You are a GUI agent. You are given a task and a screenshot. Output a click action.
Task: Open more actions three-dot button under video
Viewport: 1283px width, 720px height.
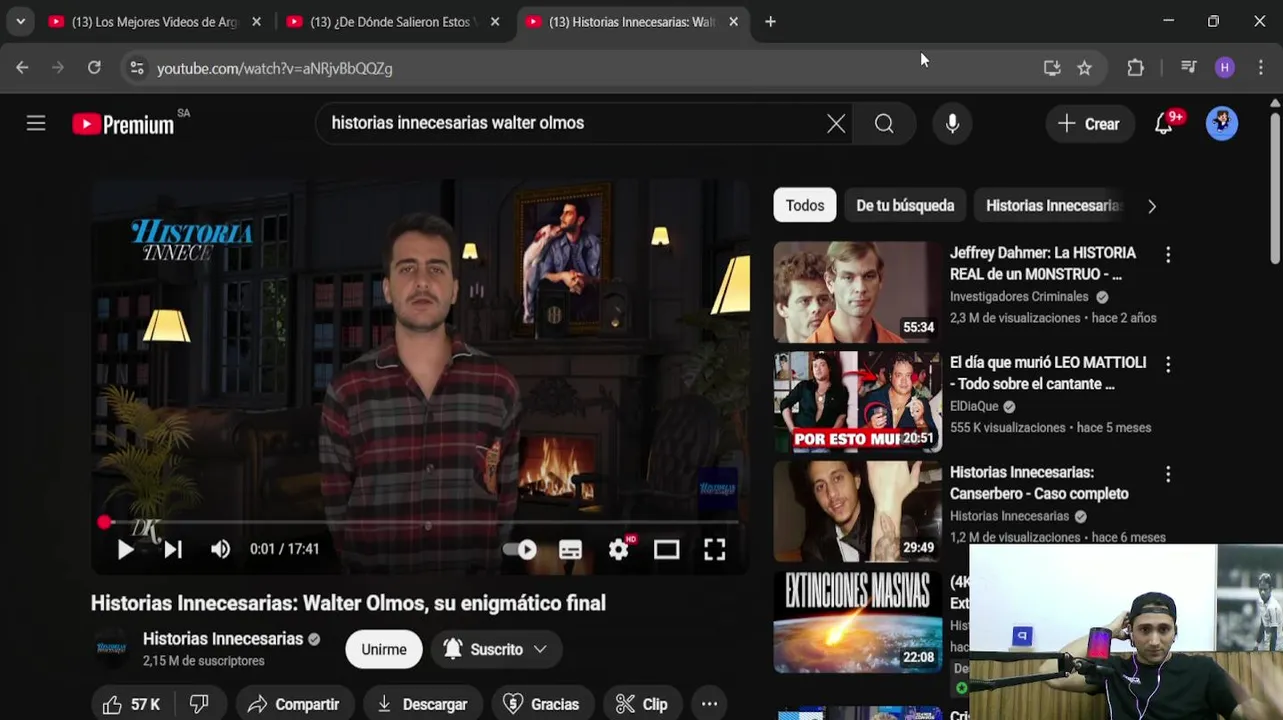click(709, 704)
